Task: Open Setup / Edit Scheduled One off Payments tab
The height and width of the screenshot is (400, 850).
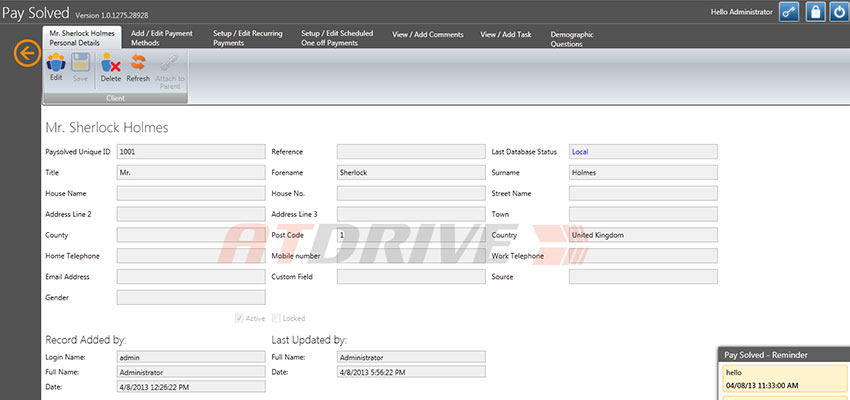Action: pyautogui.click(x=337, y=37)
